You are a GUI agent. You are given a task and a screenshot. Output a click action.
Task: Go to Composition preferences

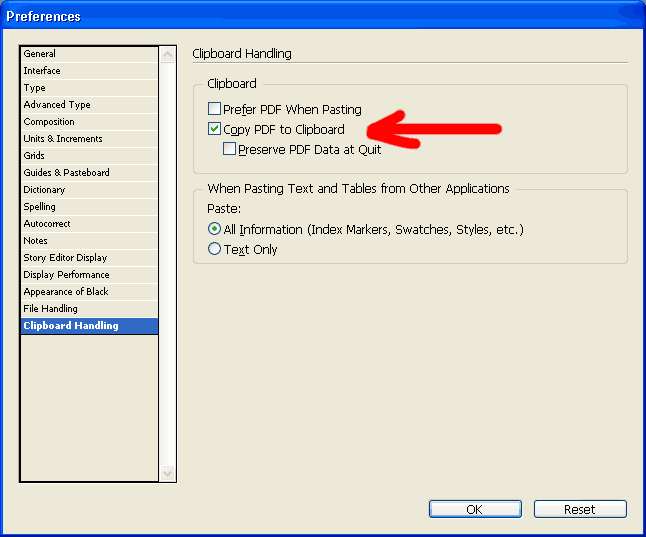89,122
